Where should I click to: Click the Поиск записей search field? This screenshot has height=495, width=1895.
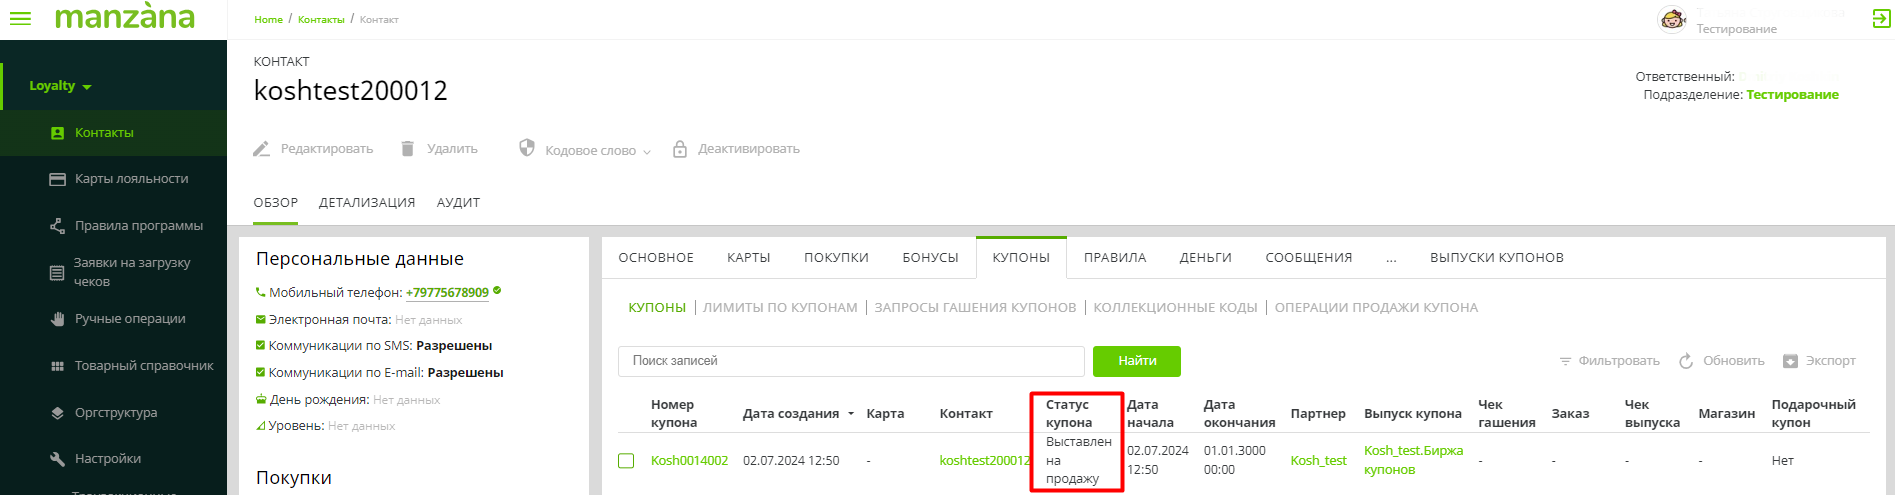850,361
